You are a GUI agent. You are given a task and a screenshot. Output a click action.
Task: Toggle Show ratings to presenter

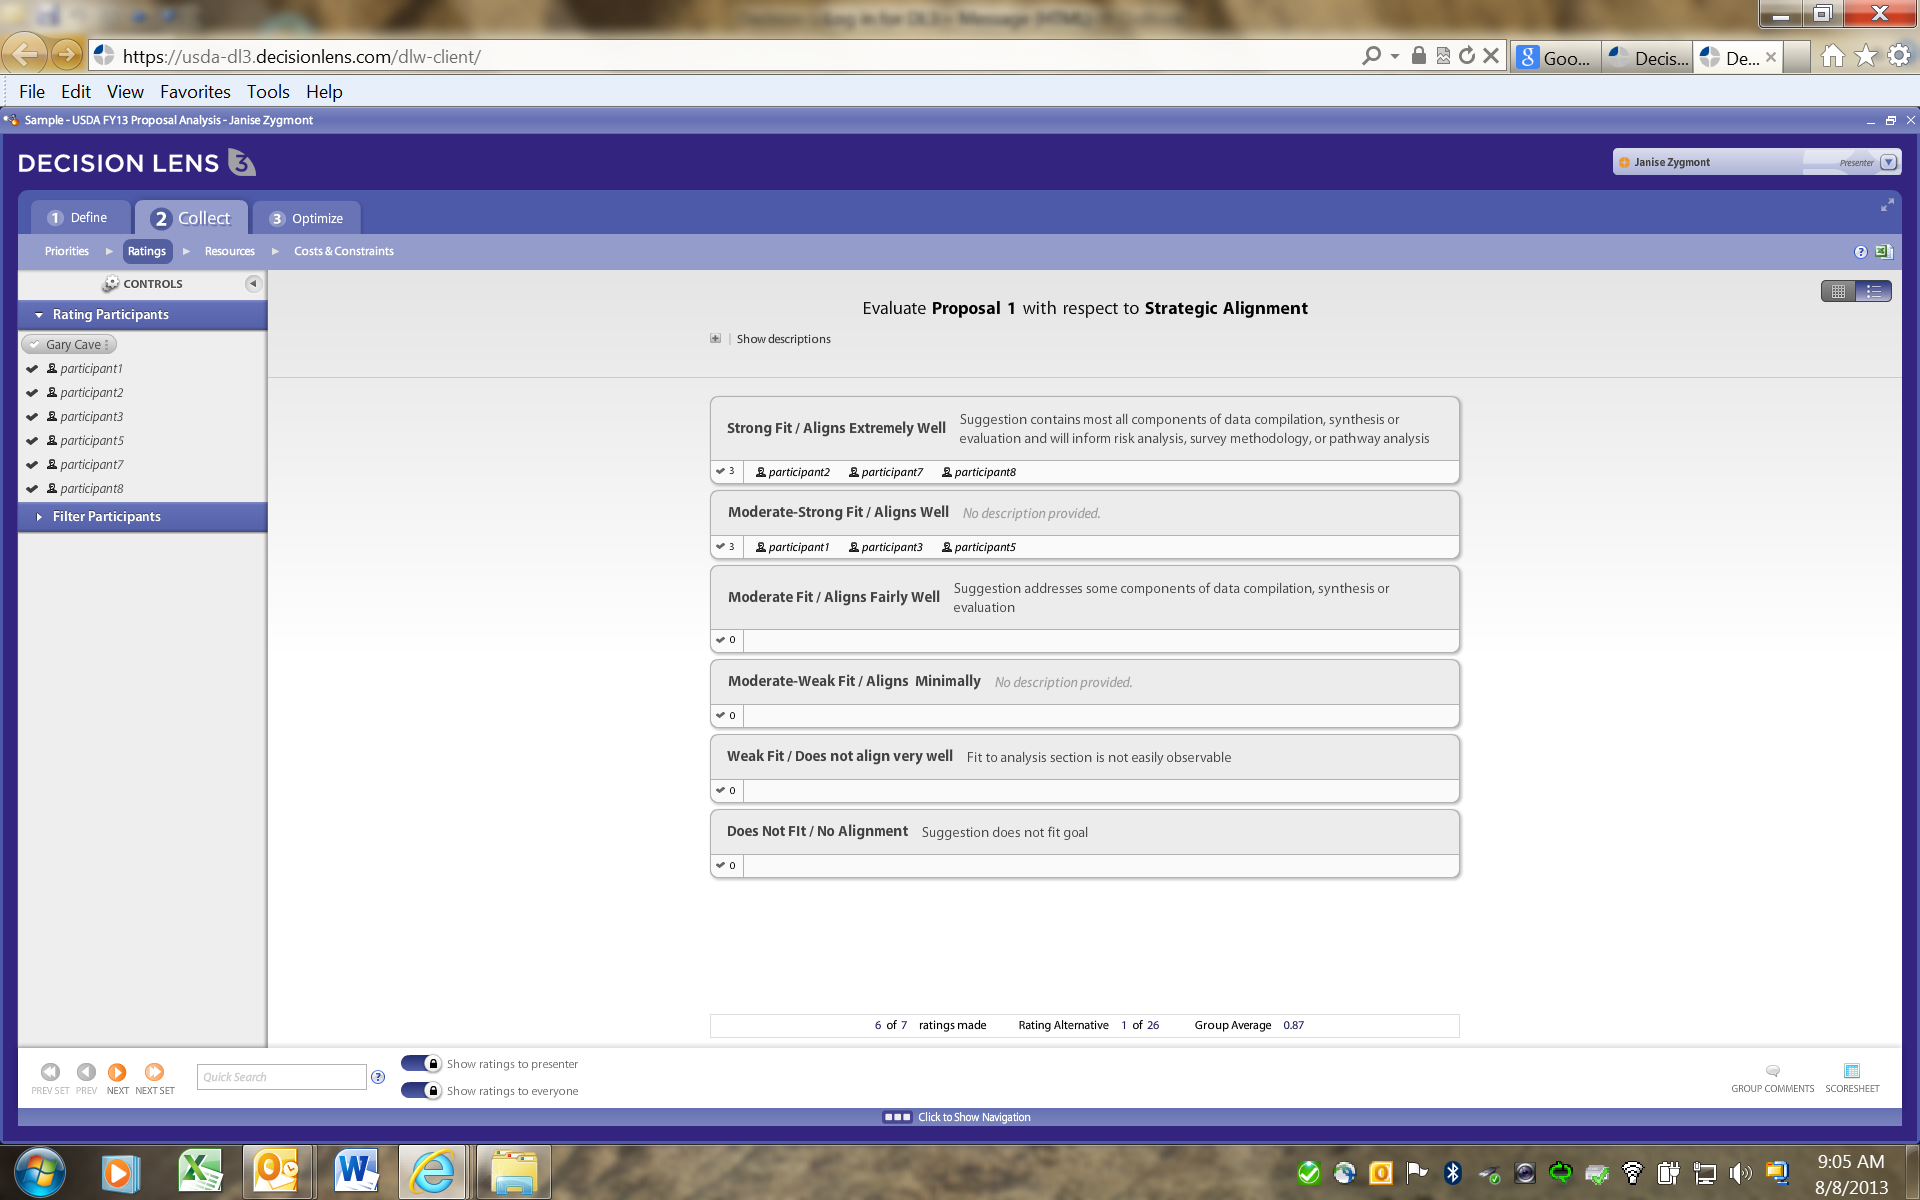[421, 1064]
